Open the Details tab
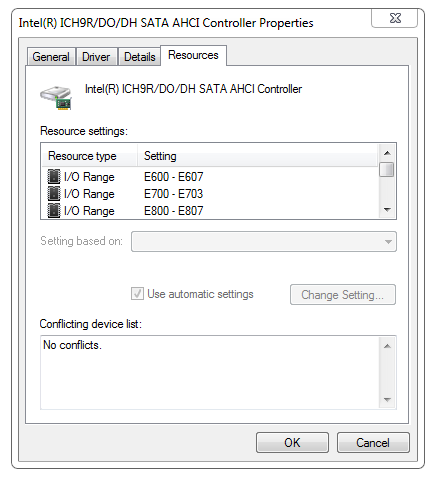435x478 pixels. click(140, 57)
